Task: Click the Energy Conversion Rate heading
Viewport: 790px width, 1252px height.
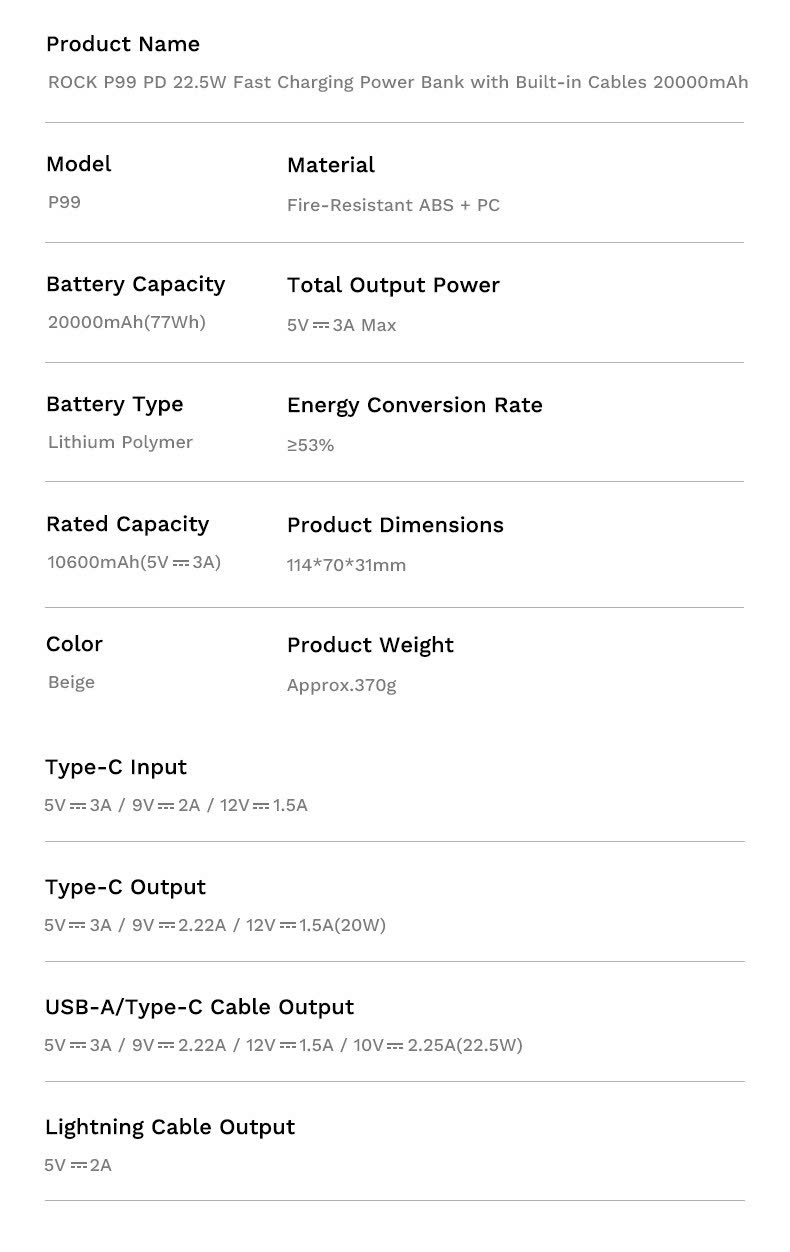Action: click(x=415, y=405)
